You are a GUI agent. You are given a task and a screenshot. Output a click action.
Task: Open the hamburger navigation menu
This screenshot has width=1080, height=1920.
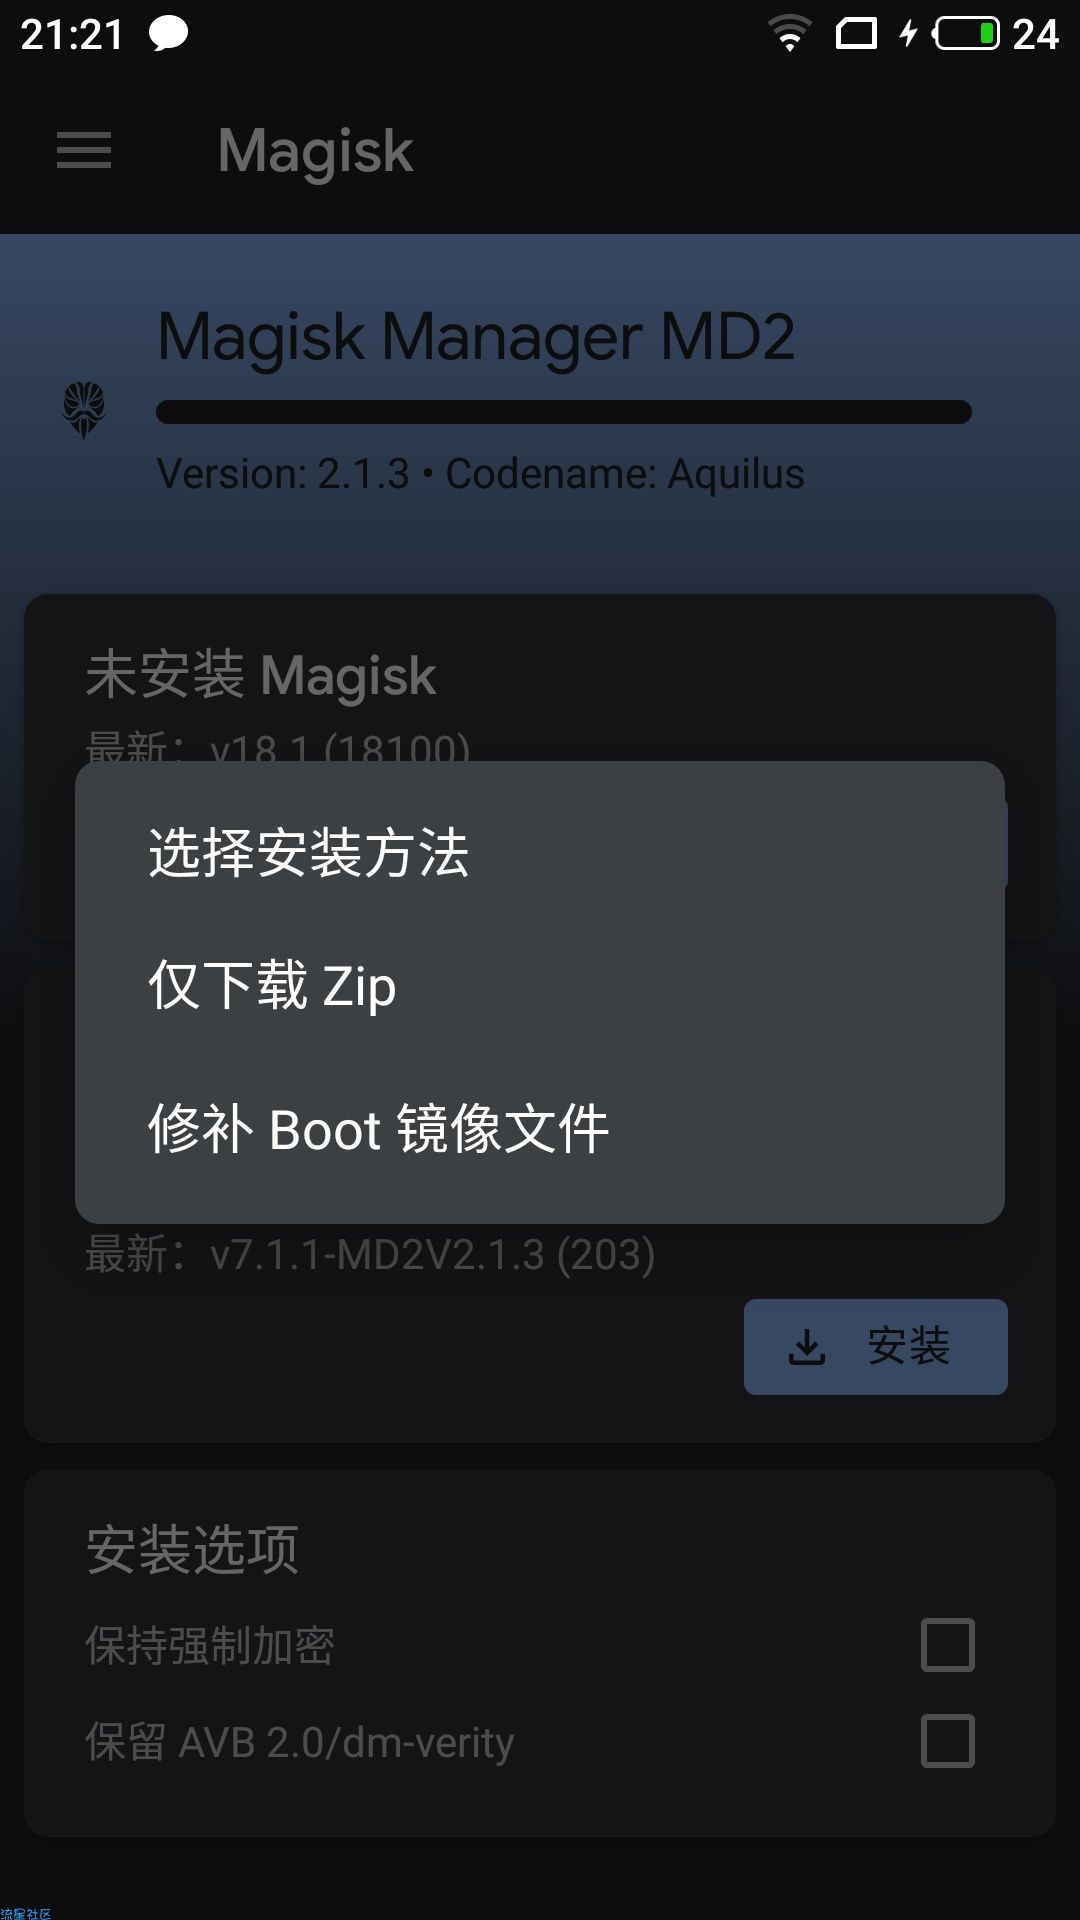[x=84, y=151]
